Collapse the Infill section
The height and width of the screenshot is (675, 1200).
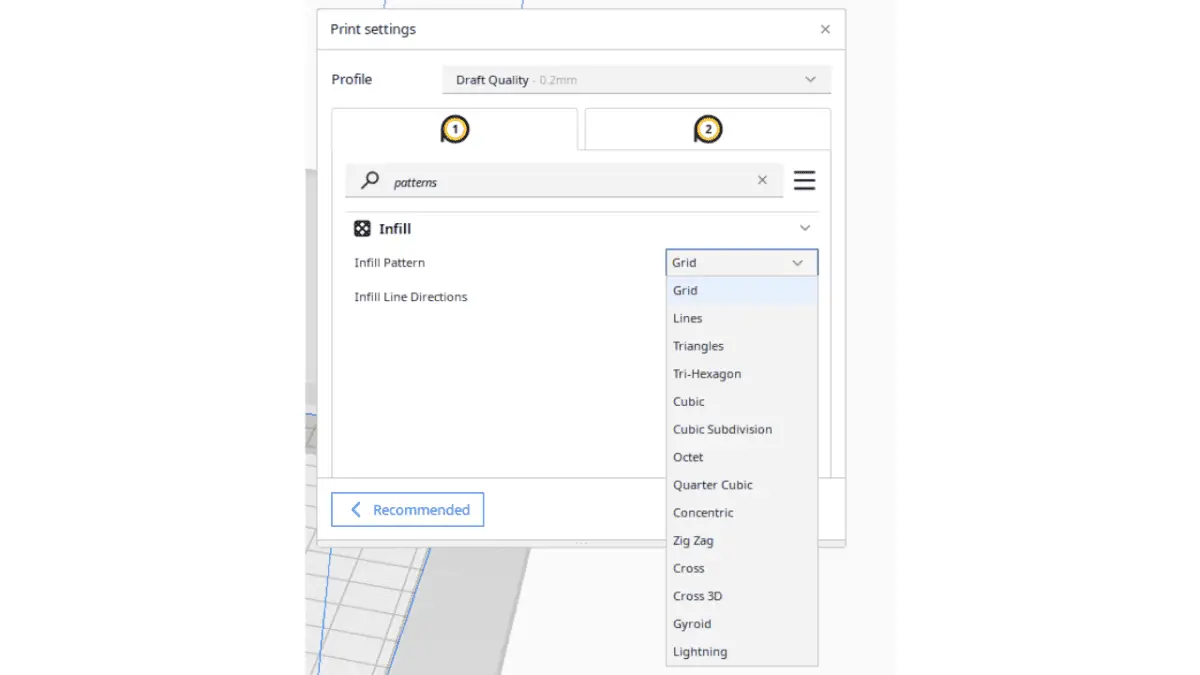point(805,229)
